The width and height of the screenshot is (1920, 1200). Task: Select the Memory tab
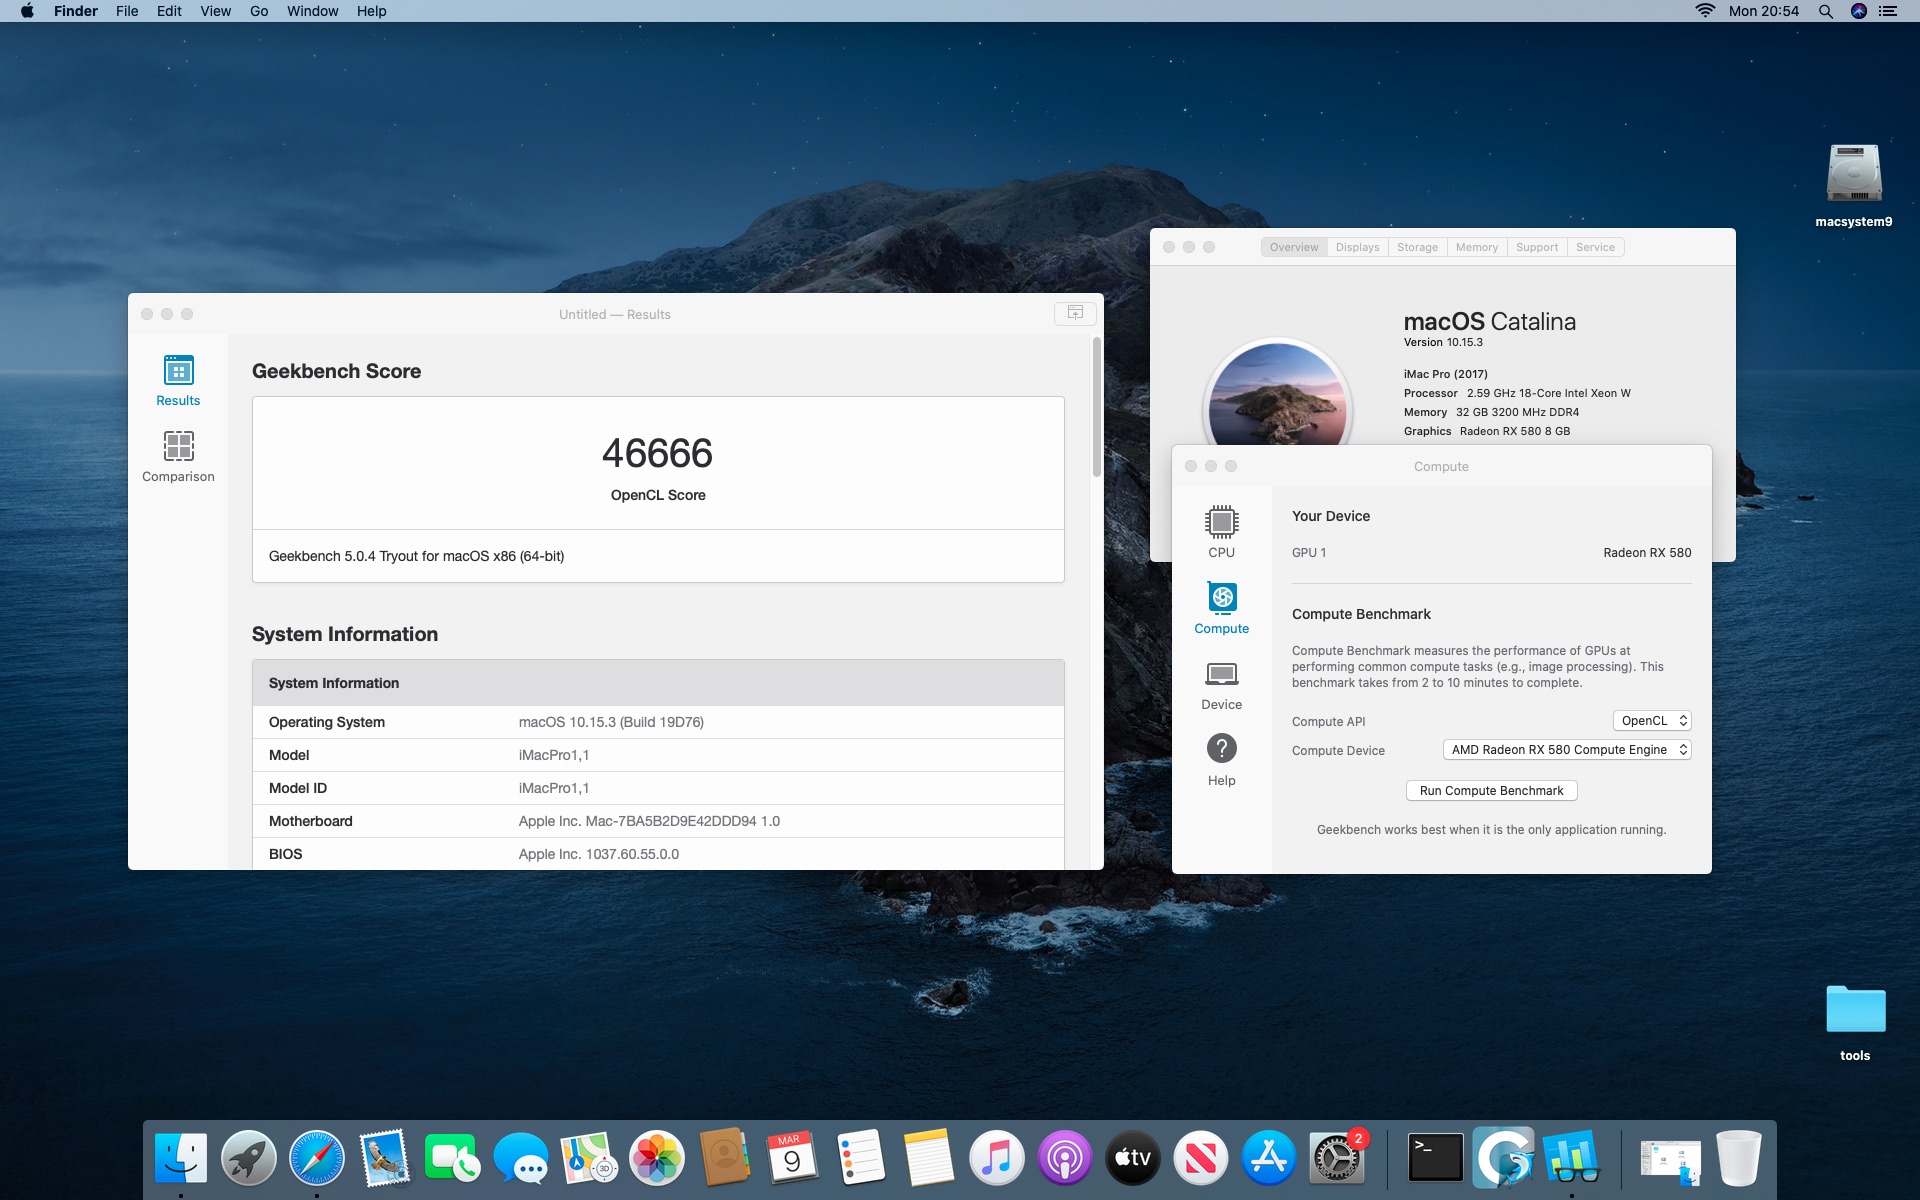1476,247
